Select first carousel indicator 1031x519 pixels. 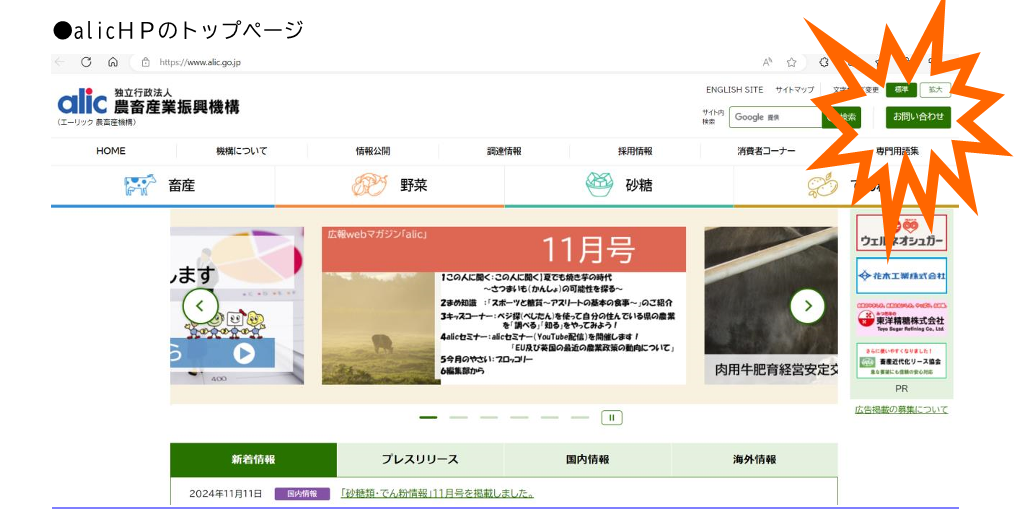[x=428, y=418]
